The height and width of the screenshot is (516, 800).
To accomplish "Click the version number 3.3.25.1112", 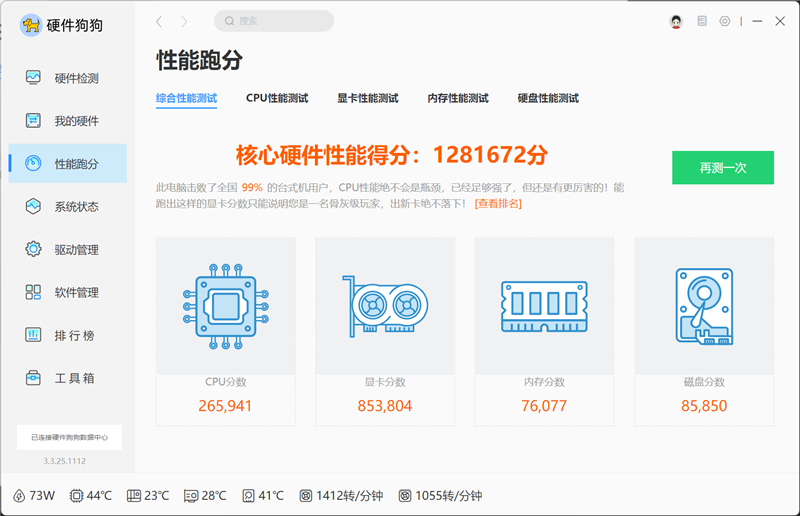I will point(64,461).
